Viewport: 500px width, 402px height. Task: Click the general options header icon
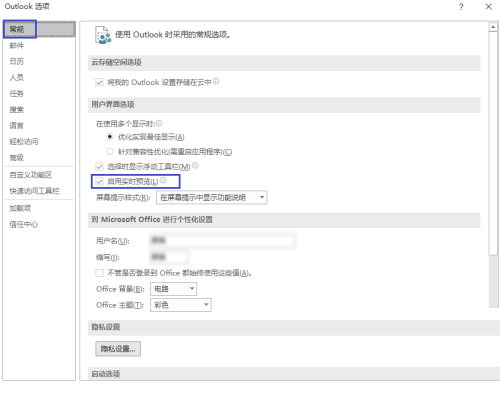pos(103,35)
